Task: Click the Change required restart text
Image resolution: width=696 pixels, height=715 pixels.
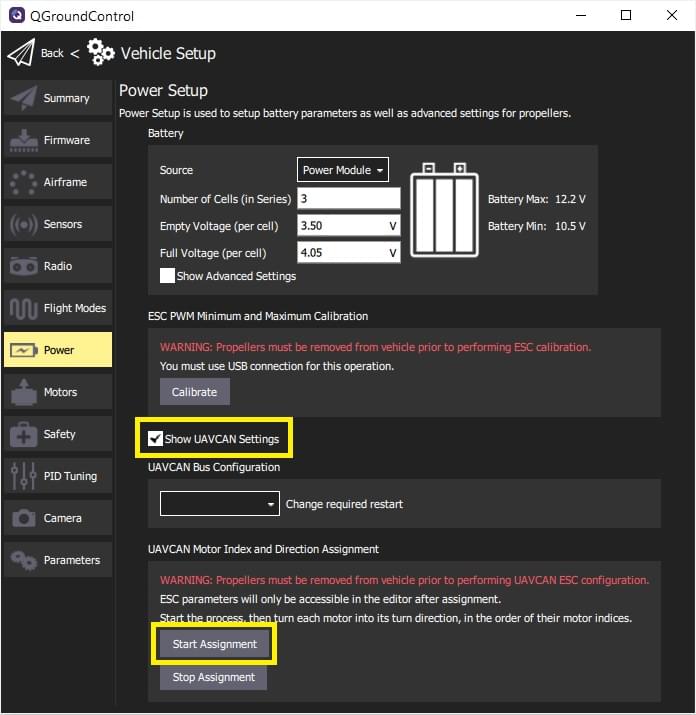Action: pos(344,504)
